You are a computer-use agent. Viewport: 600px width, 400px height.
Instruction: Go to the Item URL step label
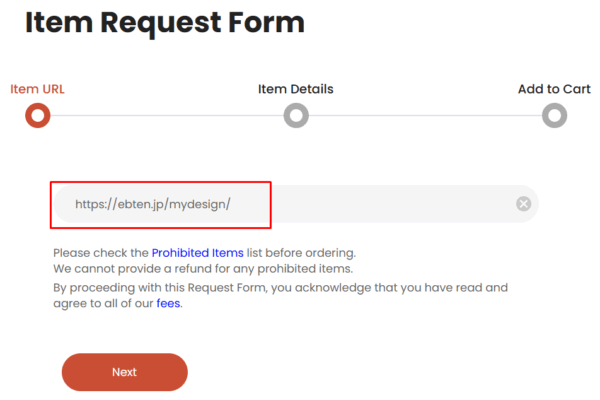(37, 89)
